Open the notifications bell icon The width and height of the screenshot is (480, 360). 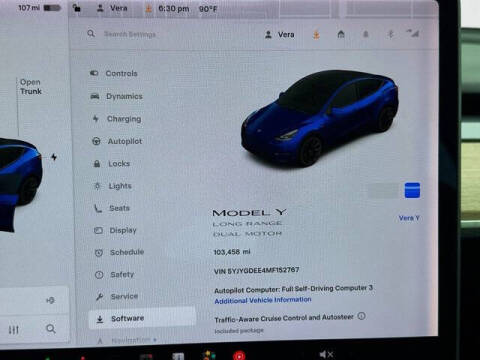coord(366,34)
